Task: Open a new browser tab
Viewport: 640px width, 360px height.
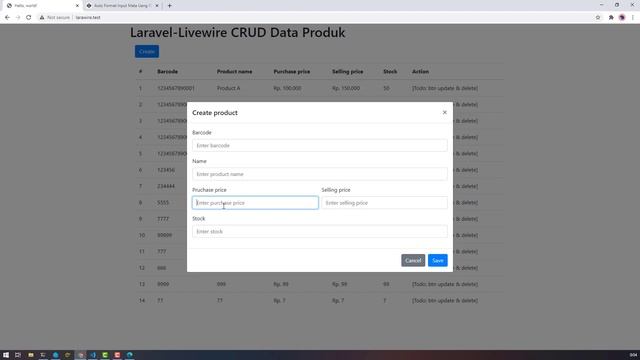Action: [169, 6]
